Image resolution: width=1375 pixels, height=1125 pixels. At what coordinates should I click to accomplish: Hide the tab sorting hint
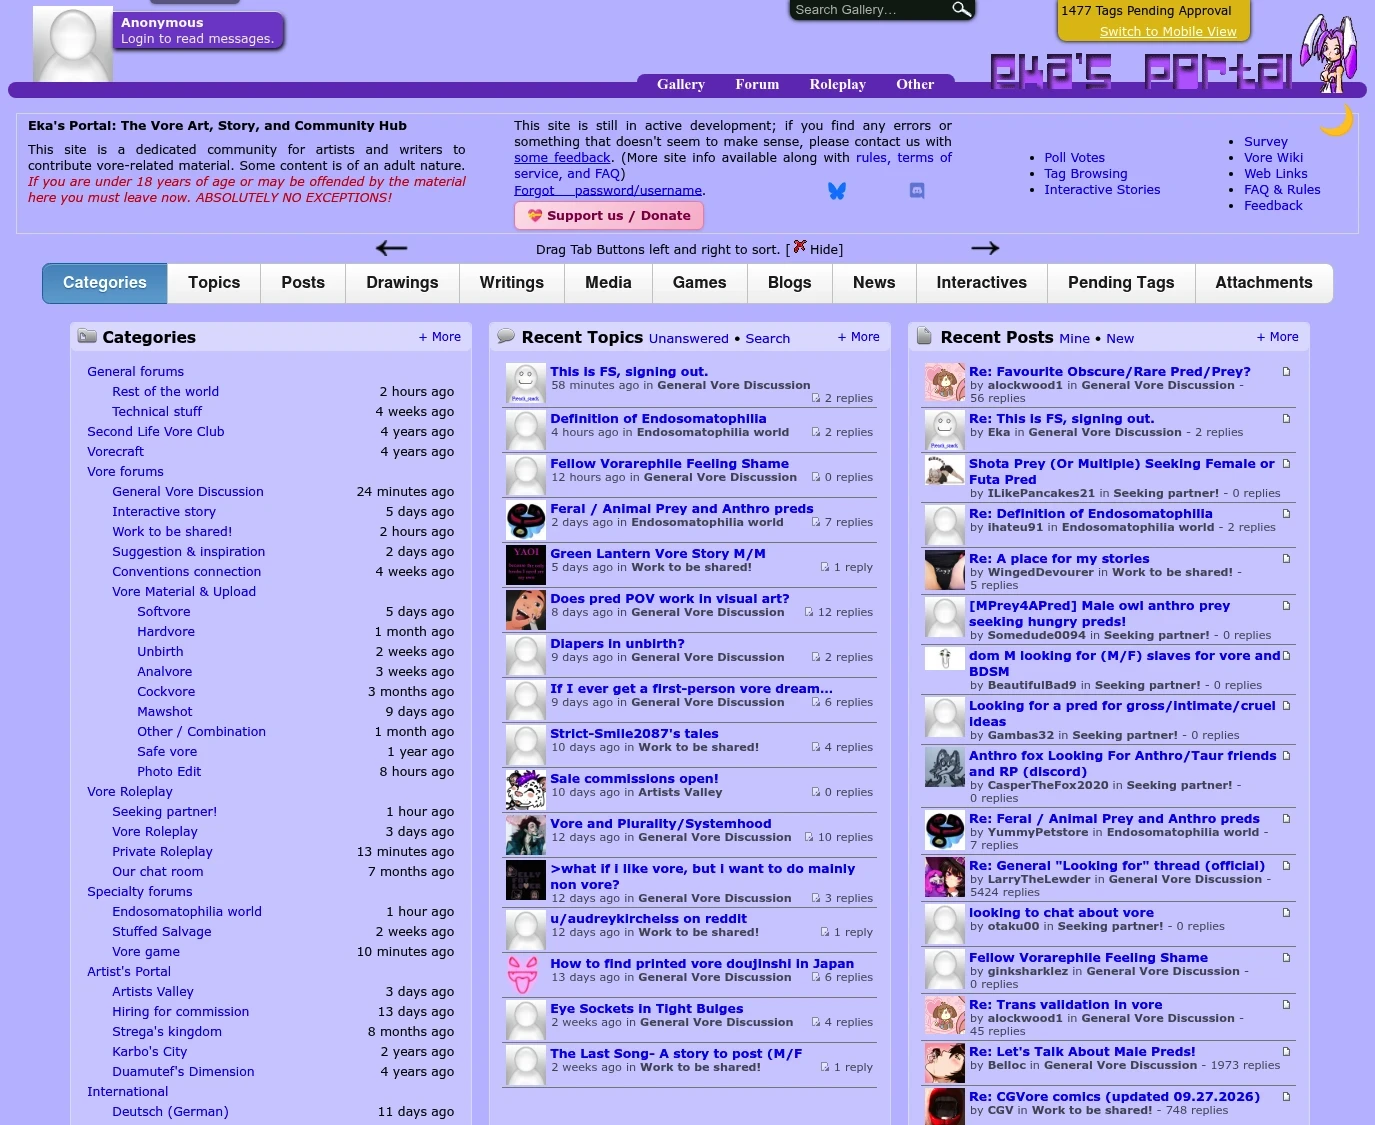click(818, 249)
